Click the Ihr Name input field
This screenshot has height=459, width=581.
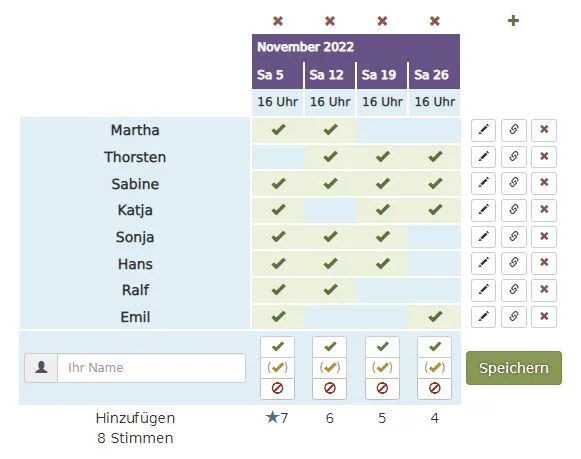click(152, 368)
